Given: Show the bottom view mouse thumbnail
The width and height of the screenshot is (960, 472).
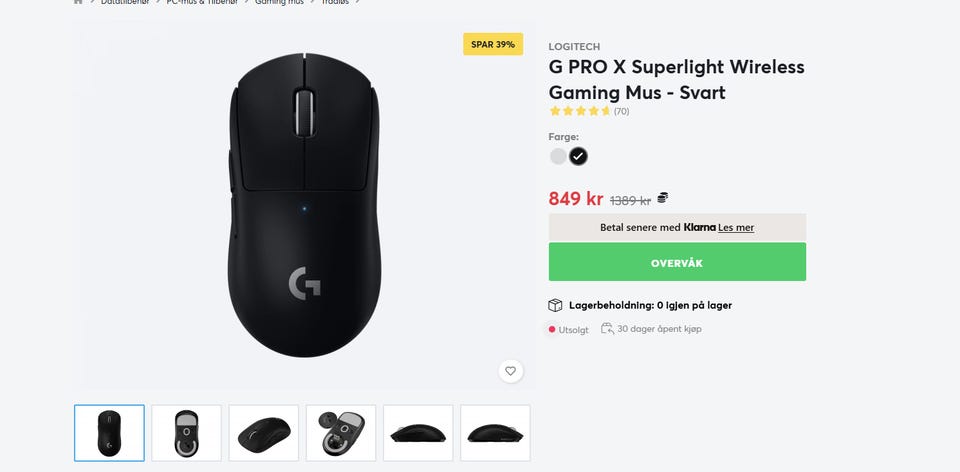Looking at the screenshot, I should click(x=187, y=433).
